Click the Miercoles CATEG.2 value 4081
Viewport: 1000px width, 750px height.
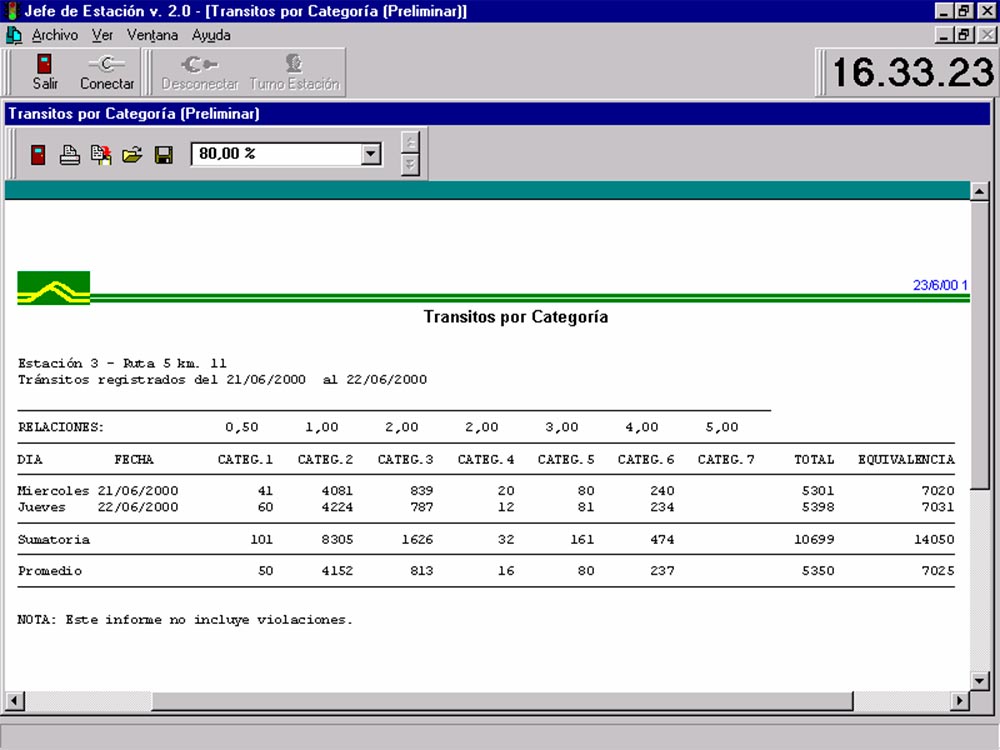337,491
